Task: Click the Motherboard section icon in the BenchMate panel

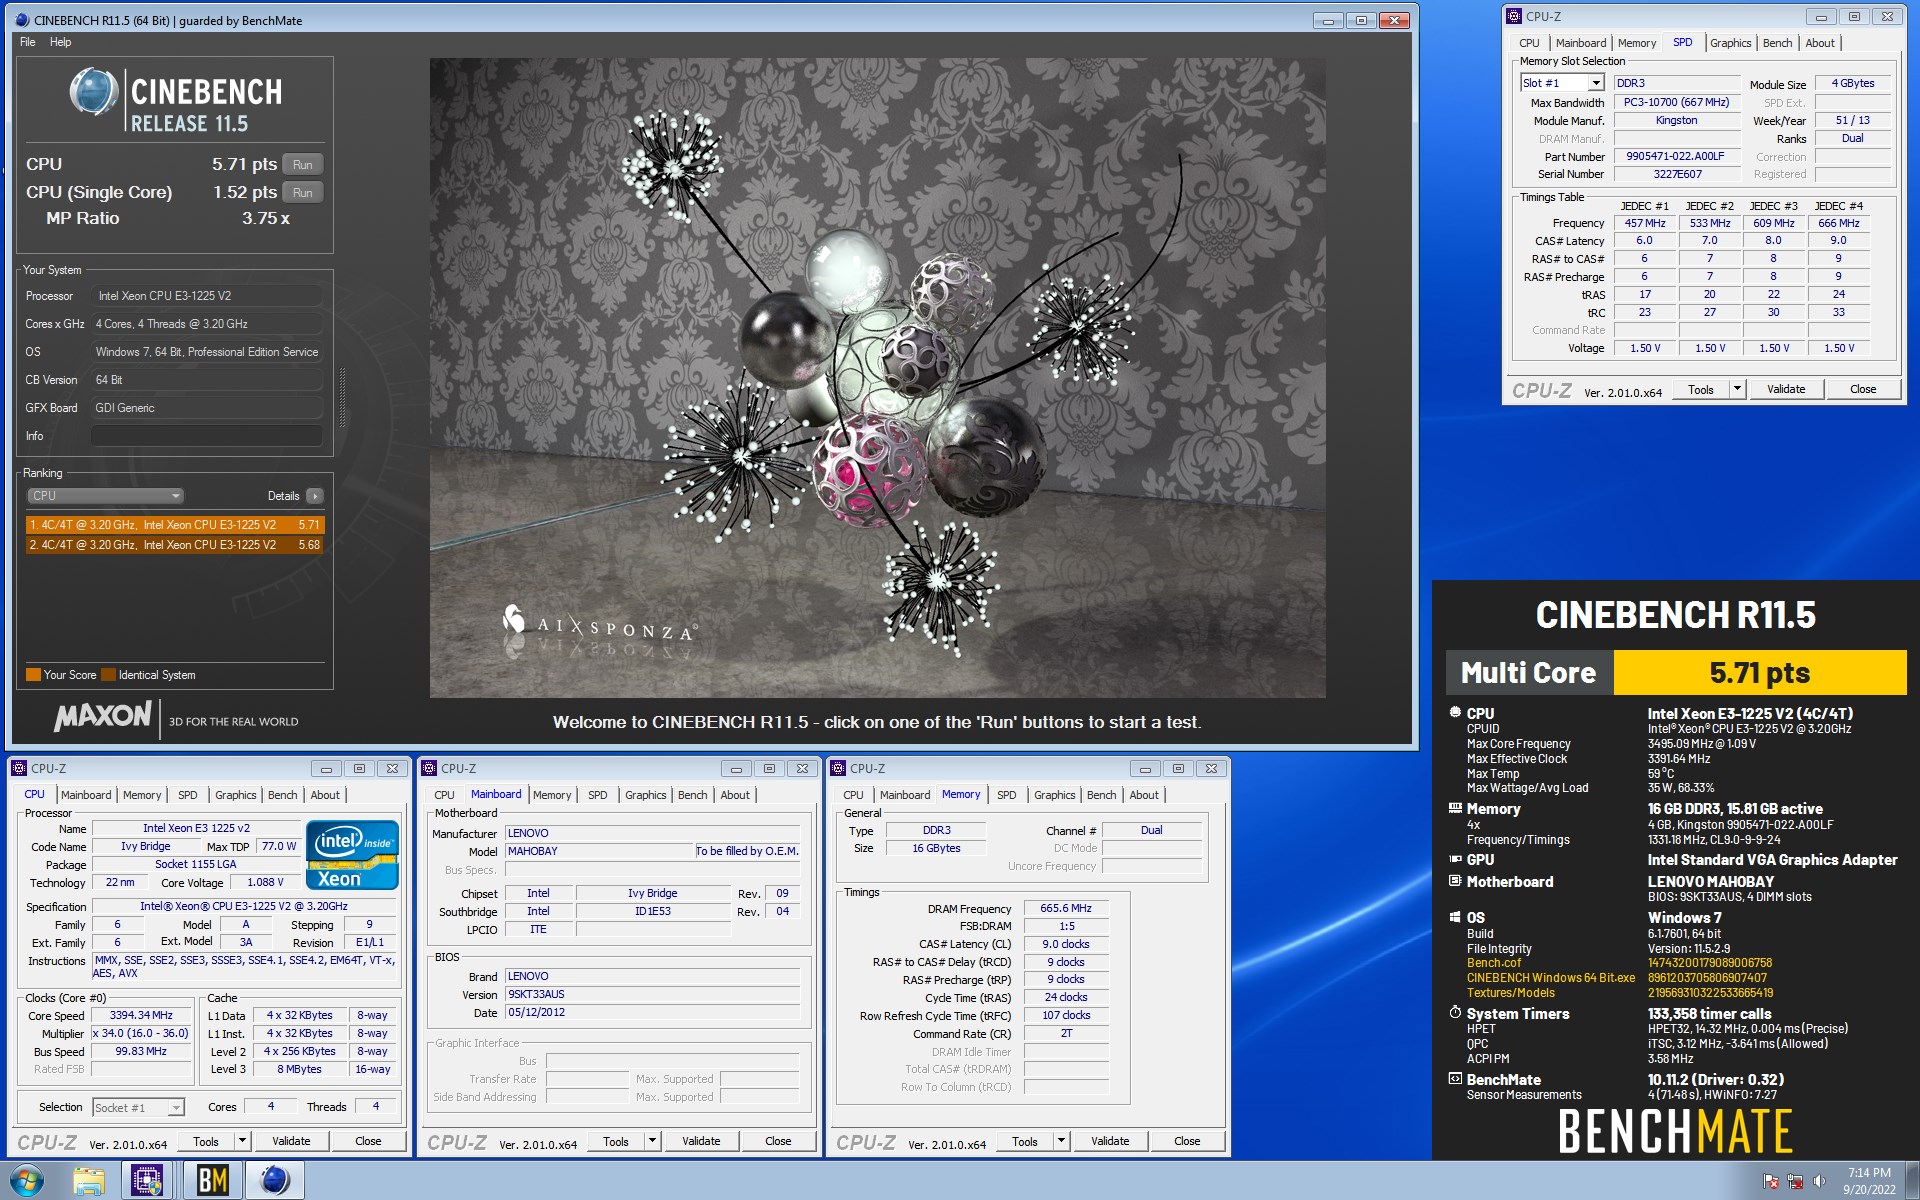Action: (1455, 881)
